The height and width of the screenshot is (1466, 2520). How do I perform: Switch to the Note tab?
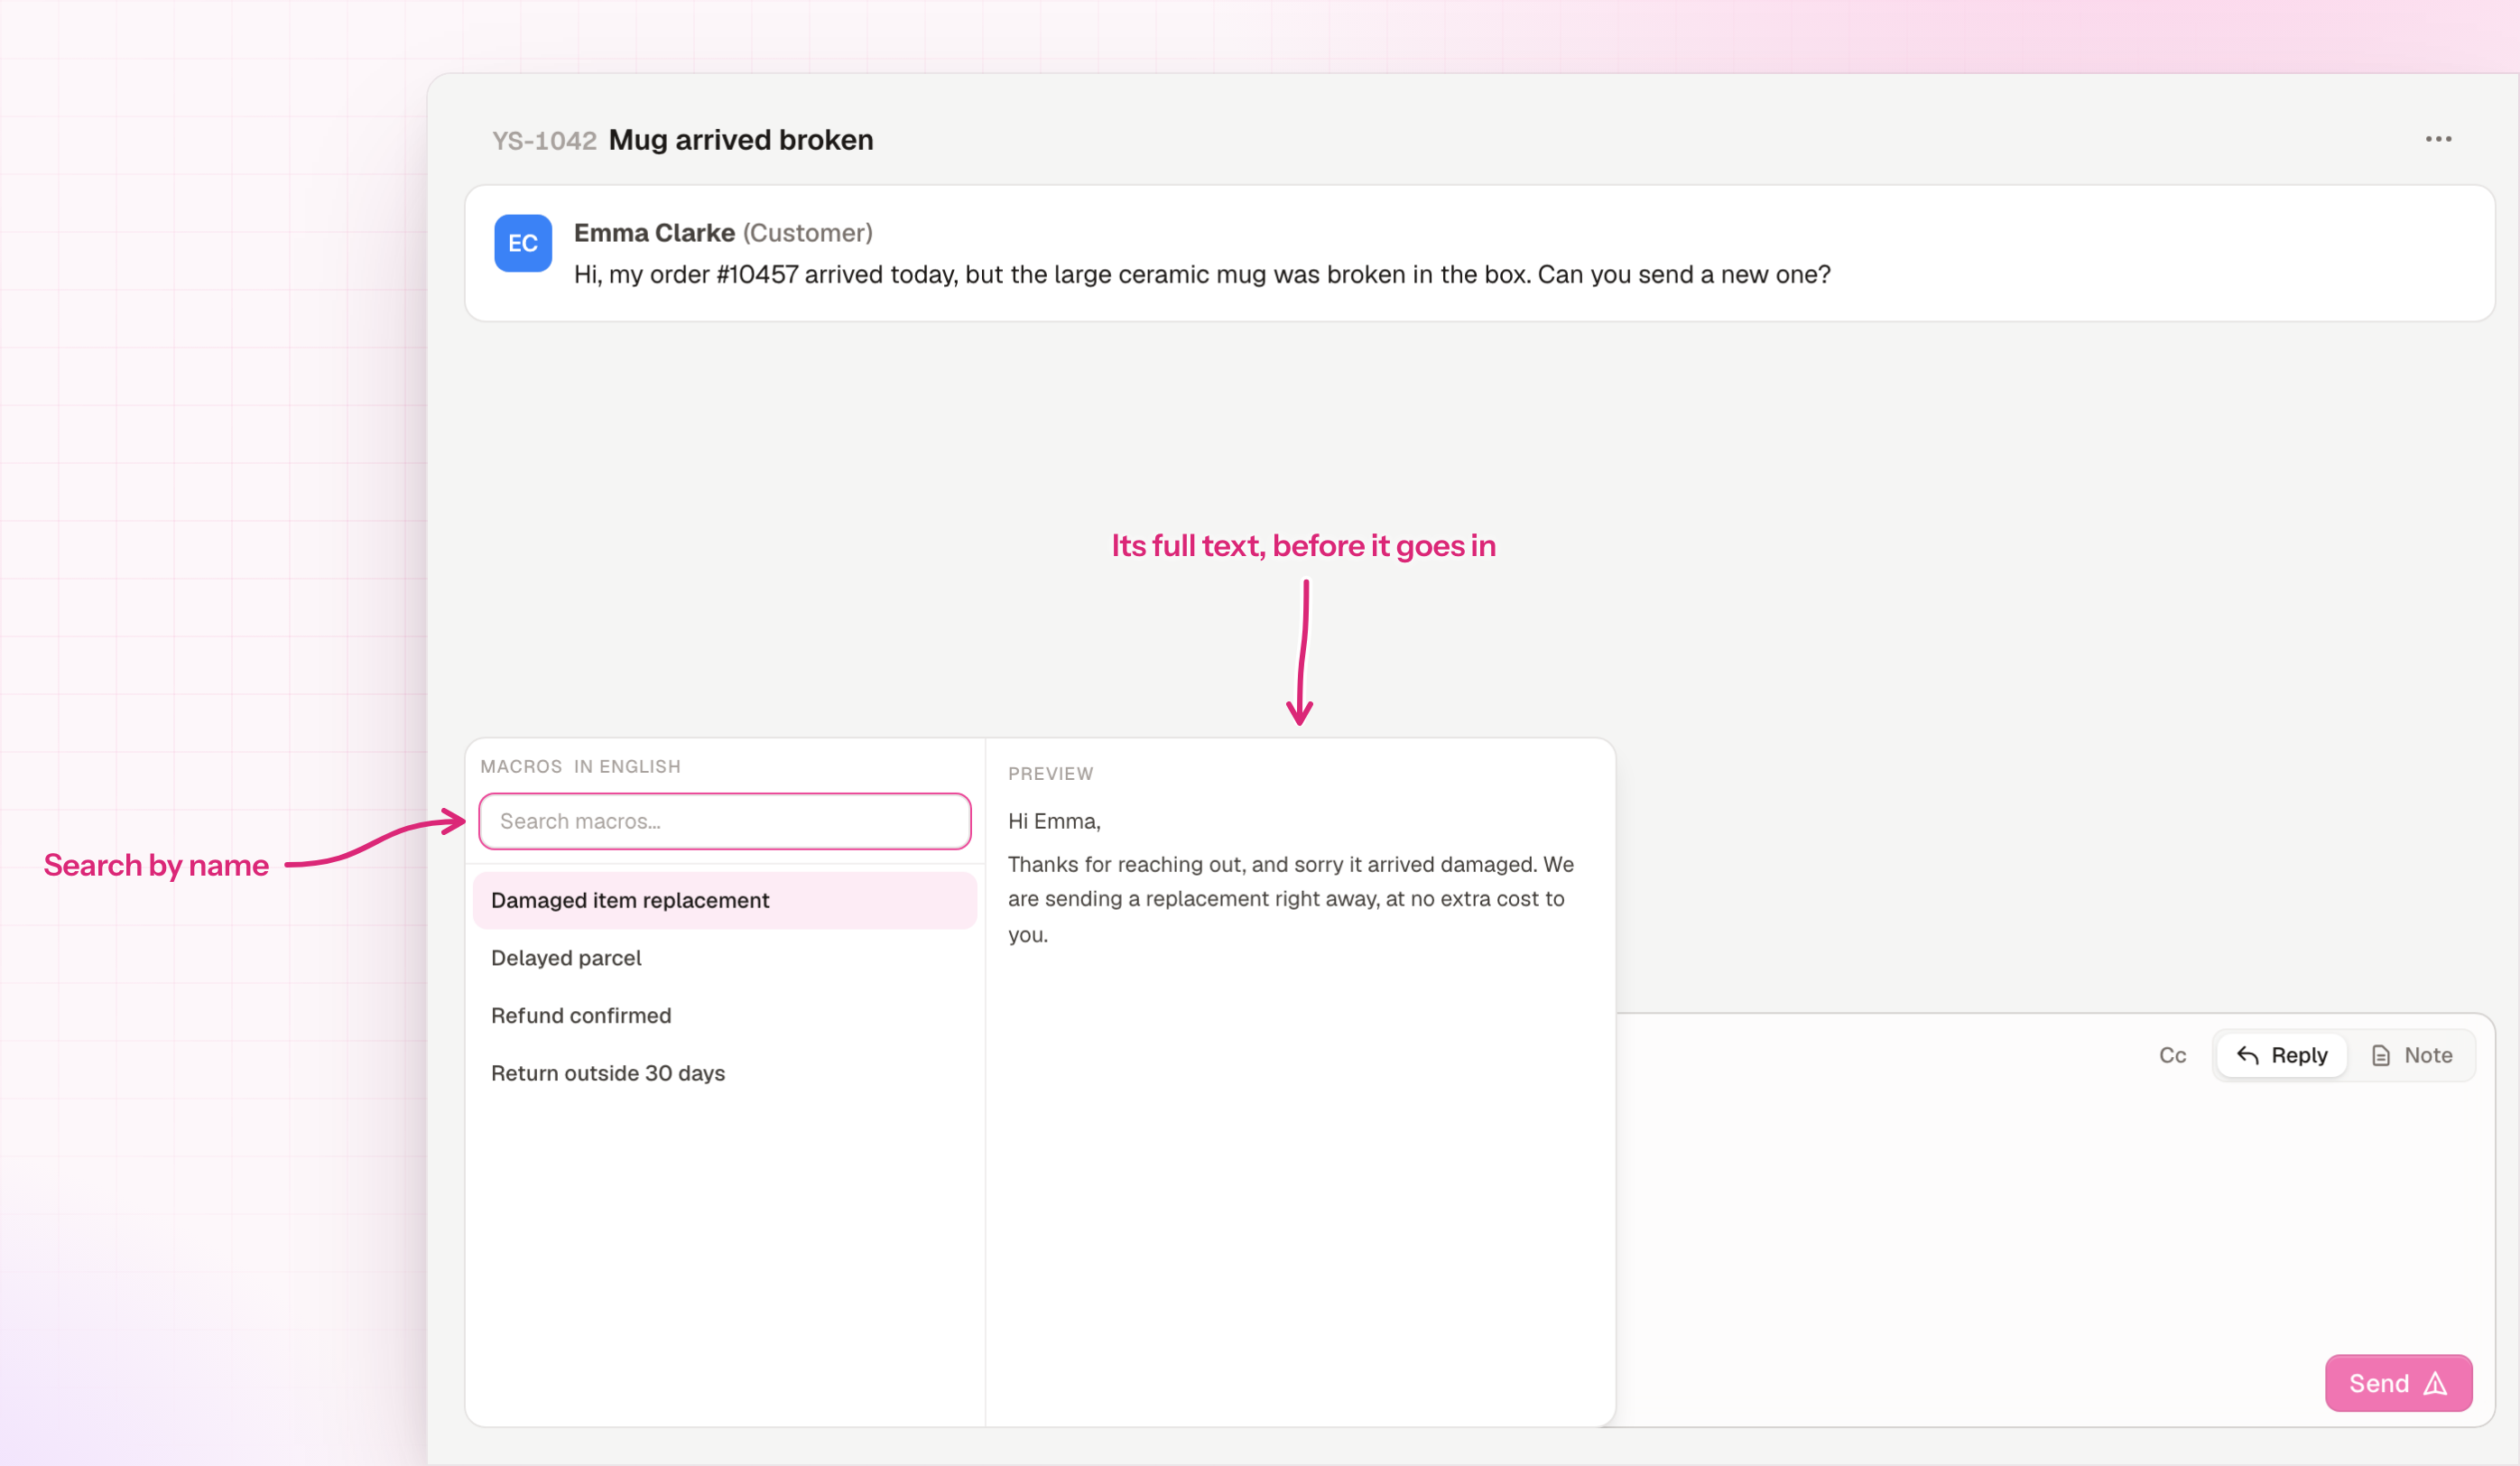tap(2411, 1055)
